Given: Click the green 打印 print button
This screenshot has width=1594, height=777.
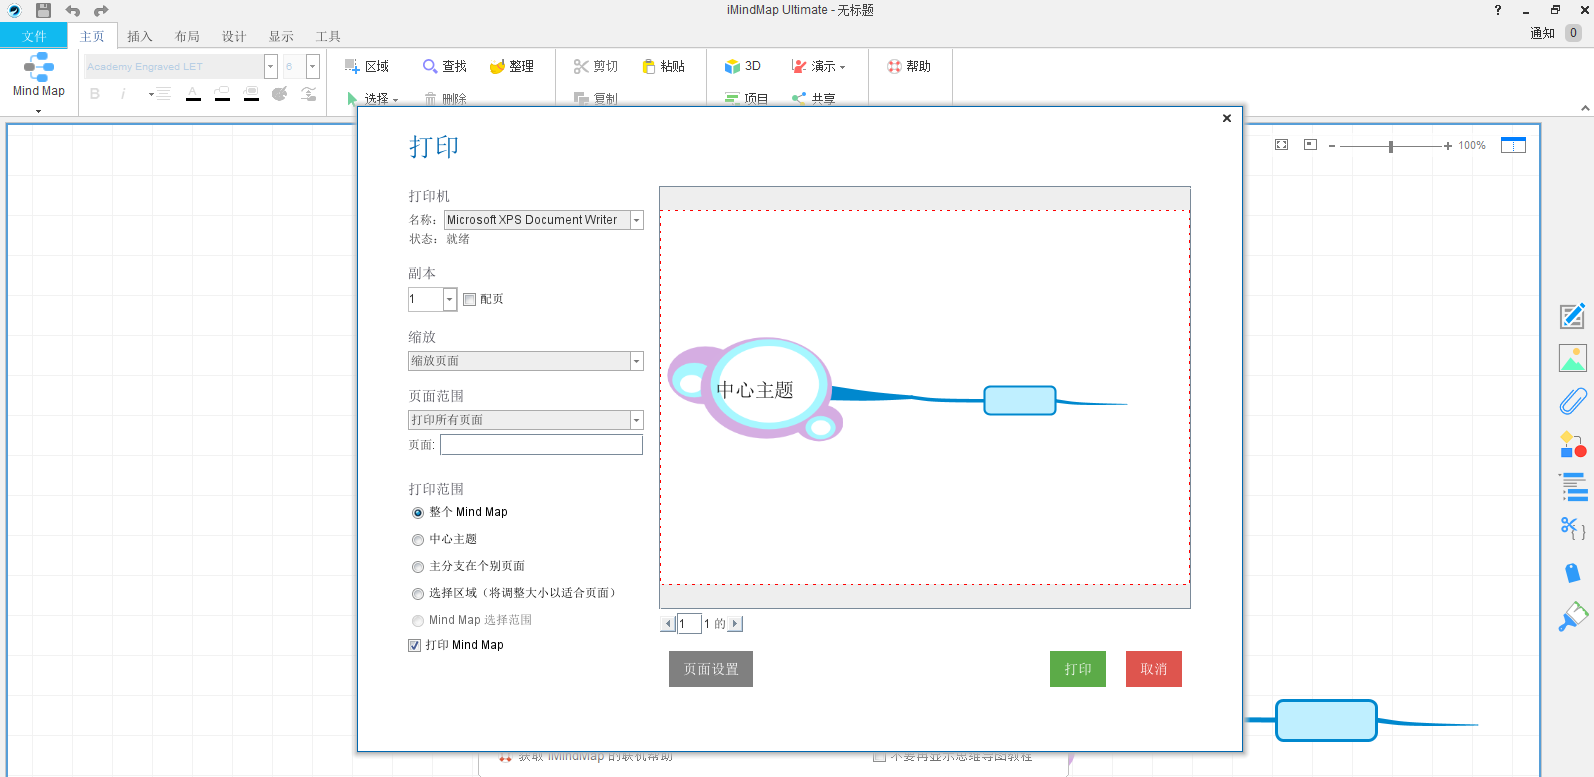Looking at the screenshot, I should [1078, 669].
